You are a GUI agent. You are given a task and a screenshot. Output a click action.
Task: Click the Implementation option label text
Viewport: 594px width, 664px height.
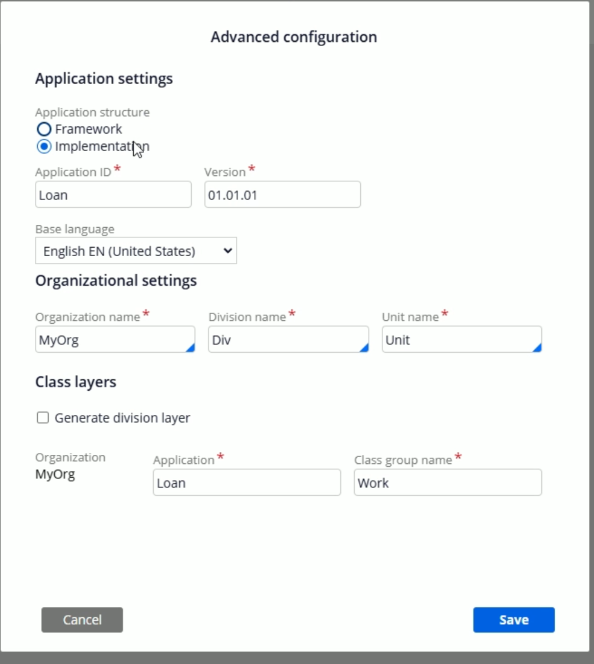pos(102,147)
